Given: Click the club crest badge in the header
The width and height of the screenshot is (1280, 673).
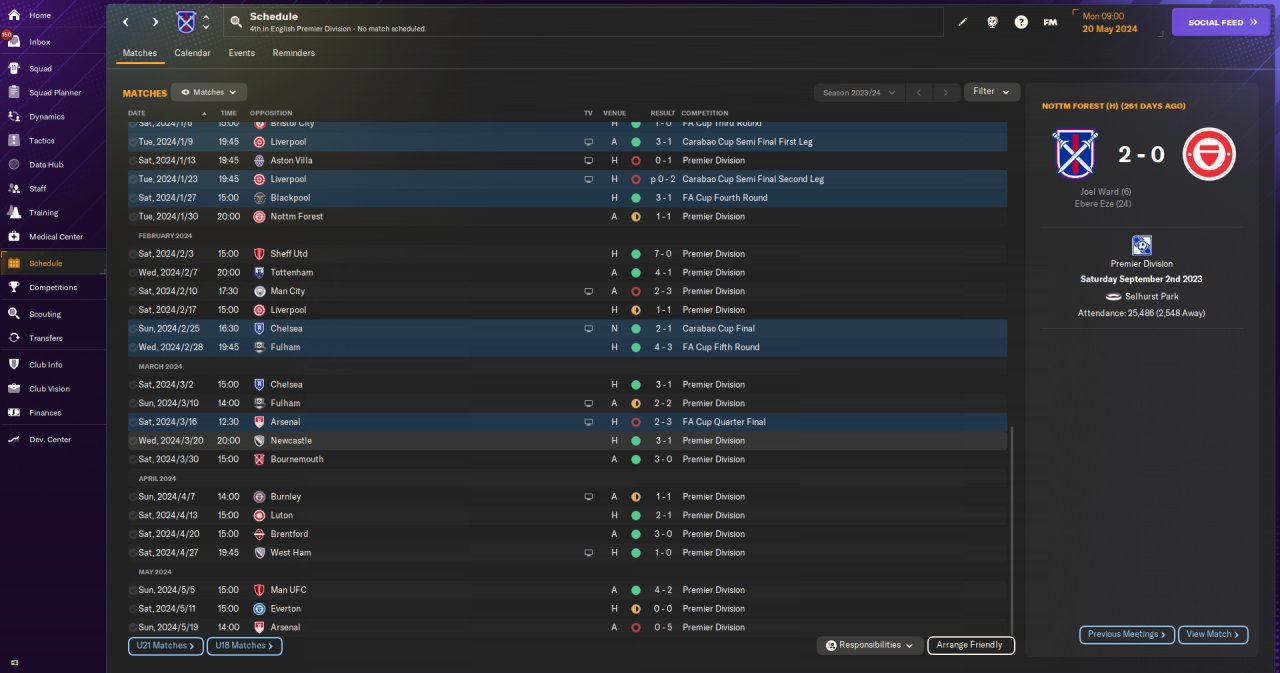Looking at the screenshot, I should 186,22.
